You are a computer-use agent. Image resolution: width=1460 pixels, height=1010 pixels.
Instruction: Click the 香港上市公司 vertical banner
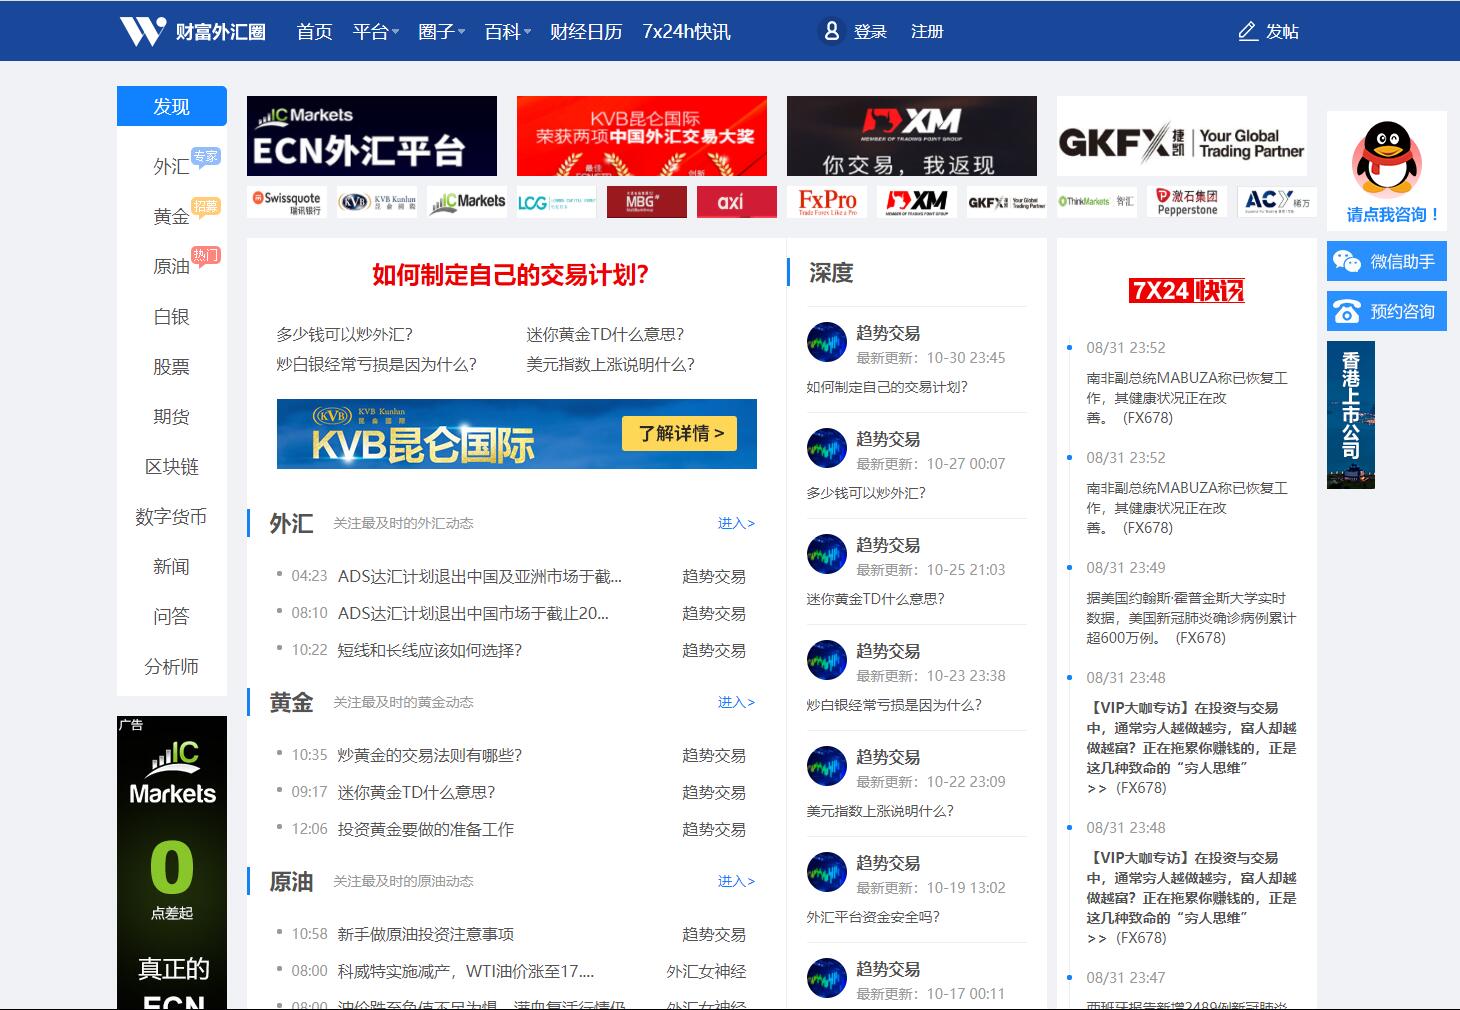[1350, 415]
